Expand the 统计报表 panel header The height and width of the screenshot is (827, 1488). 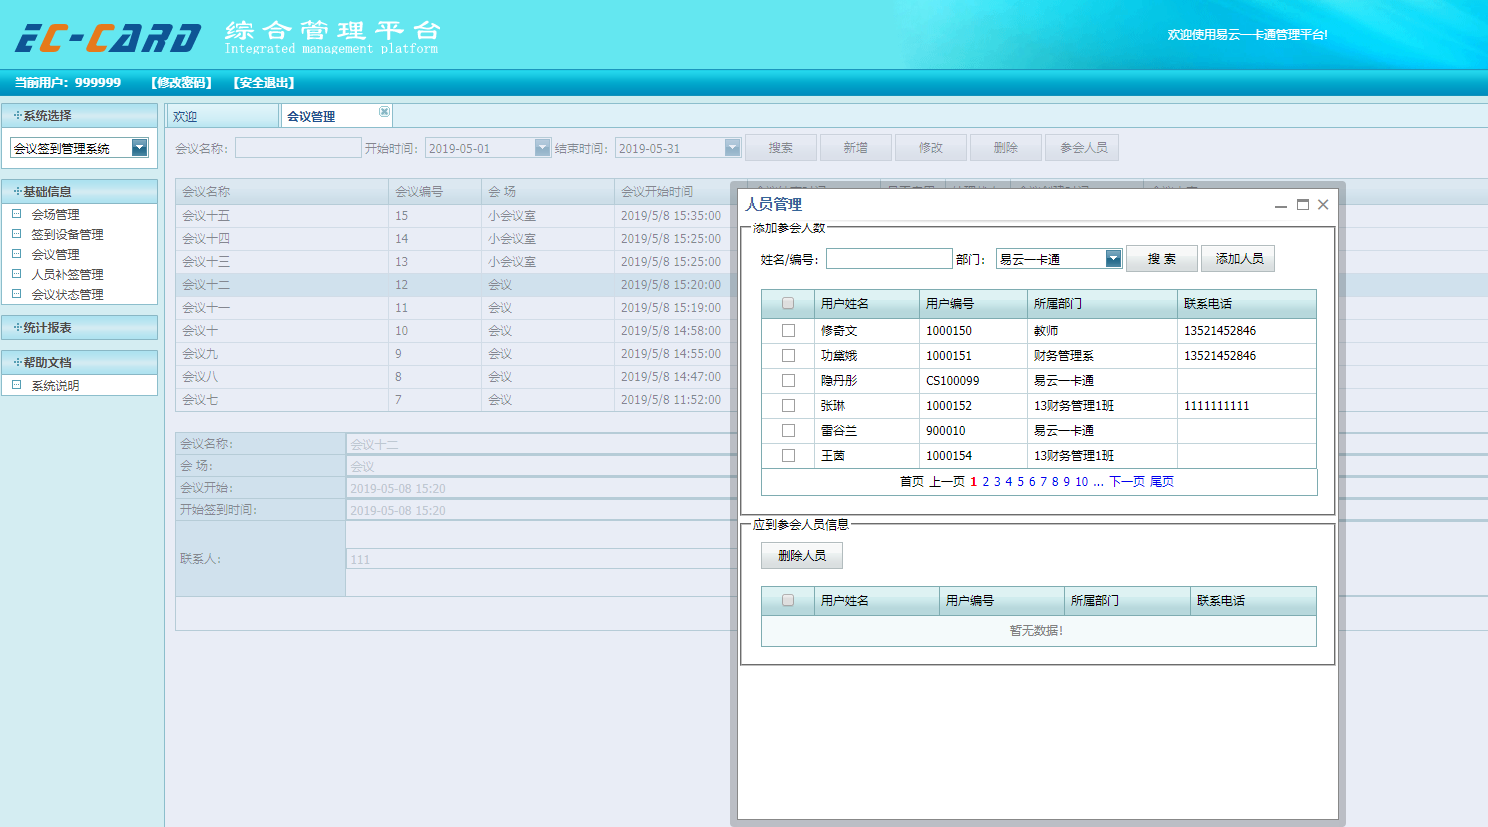click(79, 327)
